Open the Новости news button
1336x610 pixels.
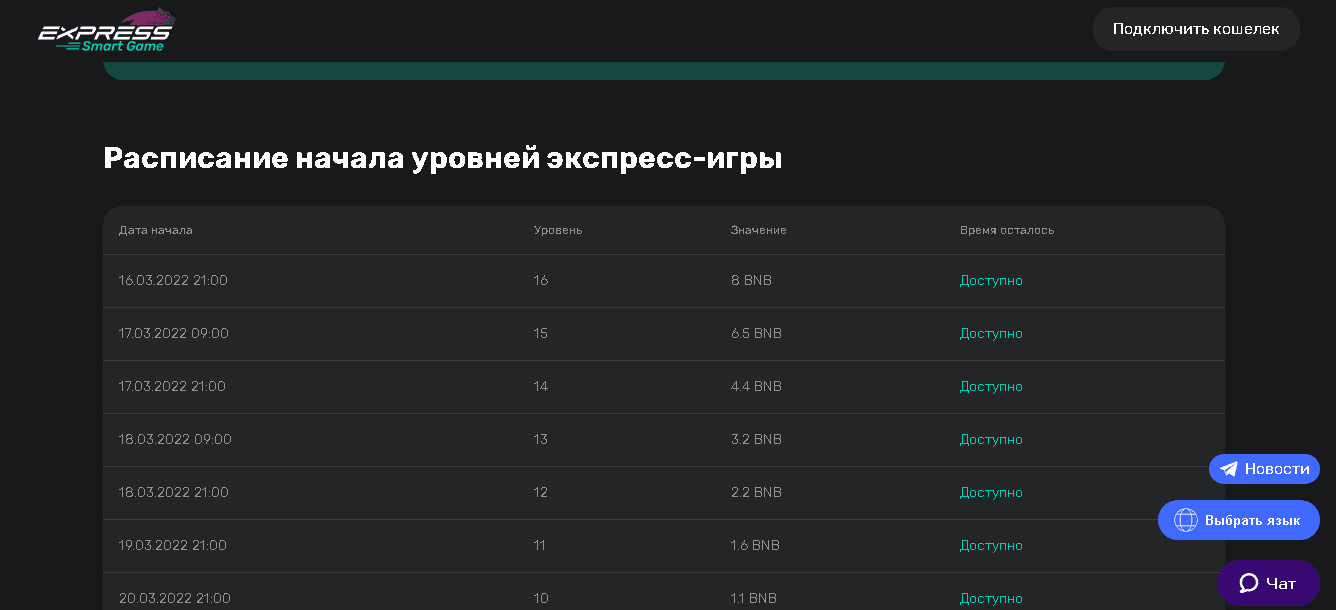[1264, 469]
